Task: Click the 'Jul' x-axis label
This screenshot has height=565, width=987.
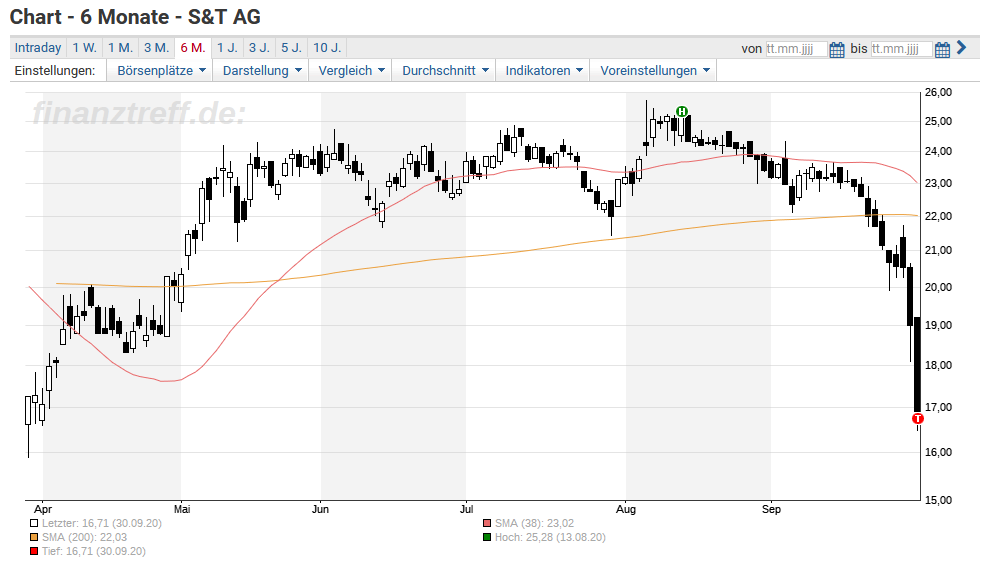Action: (x=466, y=509)
